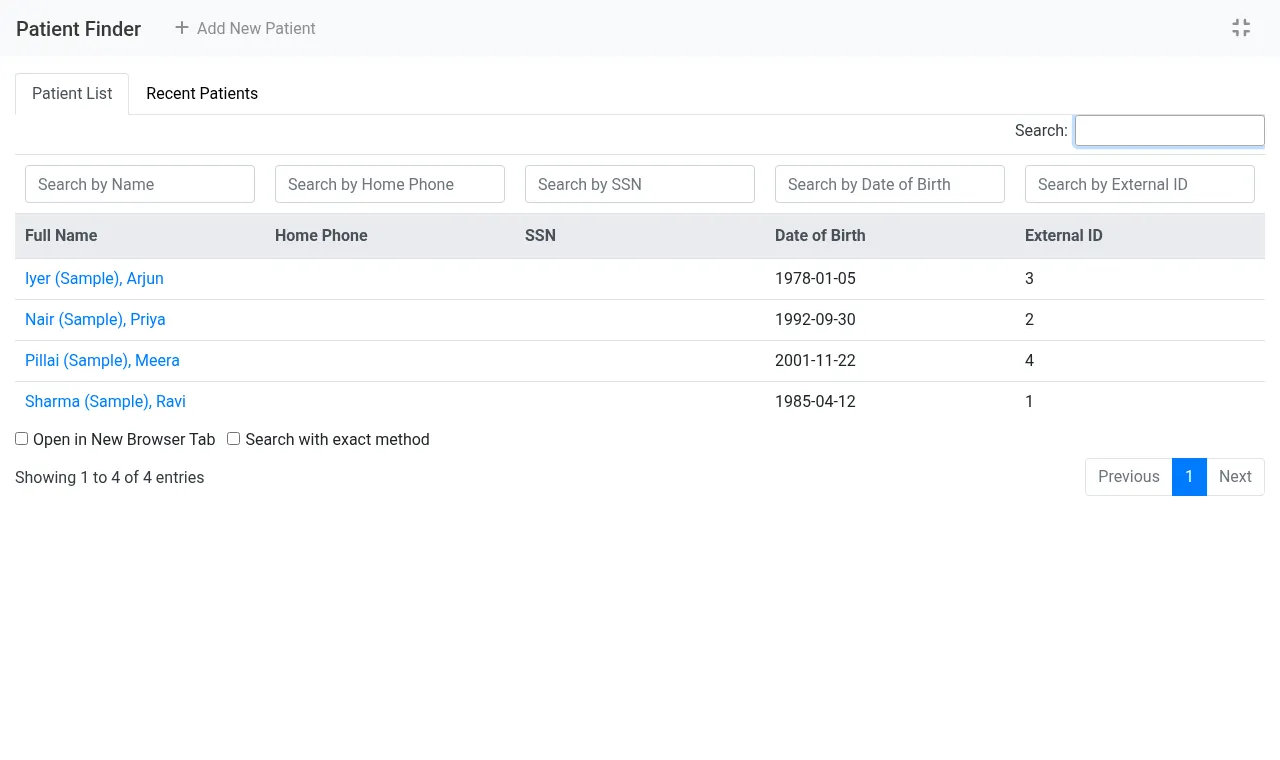The image size is (1280, 760).
Task: Click the Next pagination button
Action: 1235,477
